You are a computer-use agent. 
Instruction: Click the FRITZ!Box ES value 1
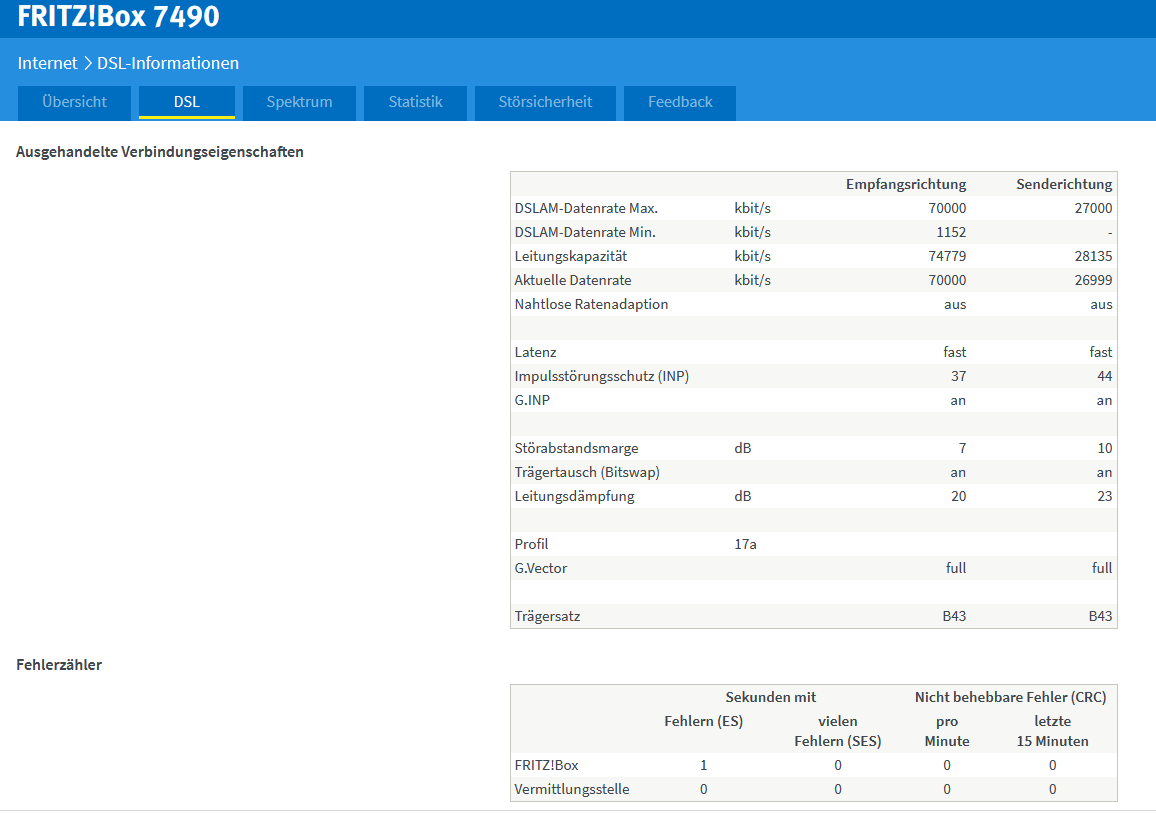coord(703,765)
